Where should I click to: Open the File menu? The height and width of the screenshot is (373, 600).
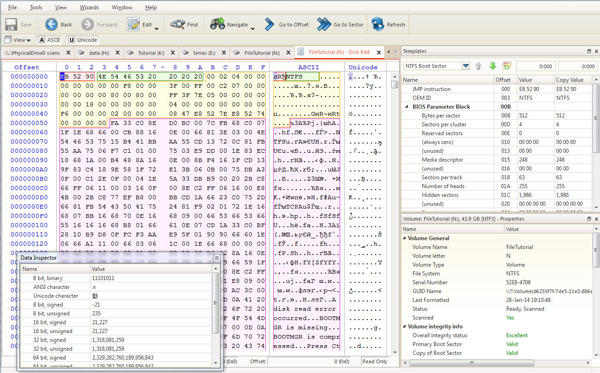(12, 7)
